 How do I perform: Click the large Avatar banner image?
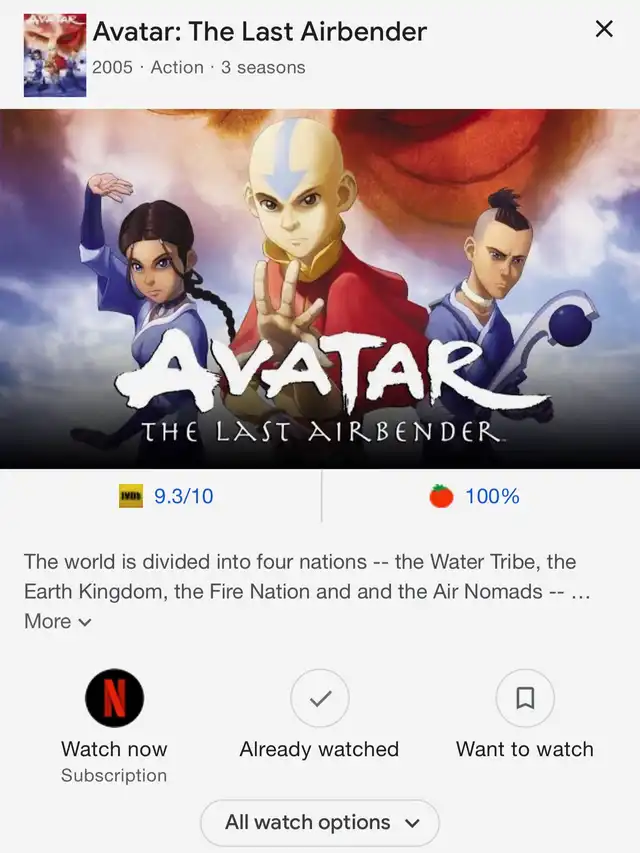click(x=320, y=289)
